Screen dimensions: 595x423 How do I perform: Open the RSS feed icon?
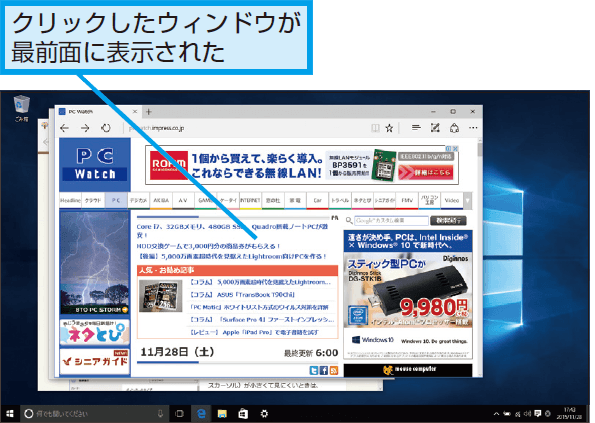[x=334, y=371]
